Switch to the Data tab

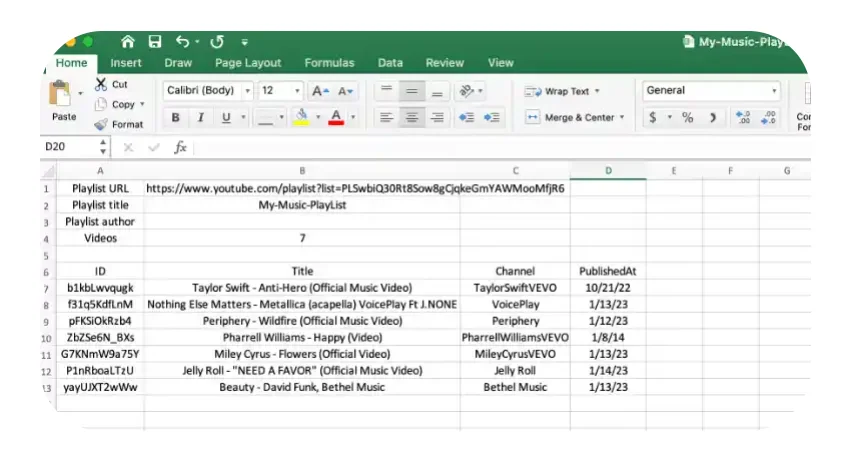tap(390, 63)
